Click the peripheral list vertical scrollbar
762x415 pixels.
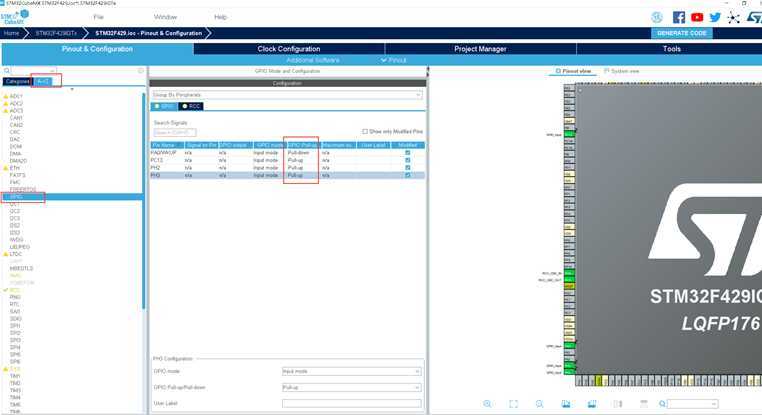pyautogui.click(x=144, y=200)
